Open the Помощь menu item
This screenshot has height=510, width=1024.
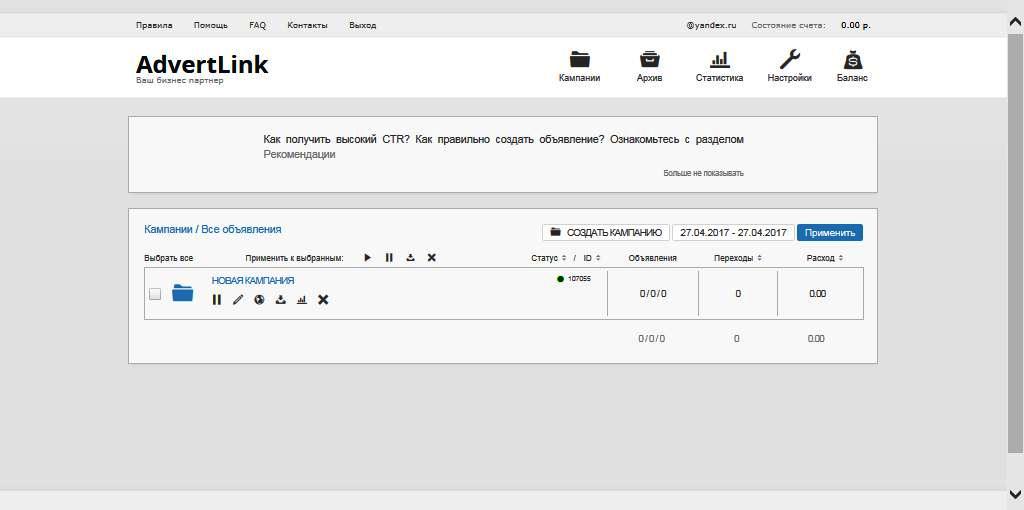[x=210, y=25]
